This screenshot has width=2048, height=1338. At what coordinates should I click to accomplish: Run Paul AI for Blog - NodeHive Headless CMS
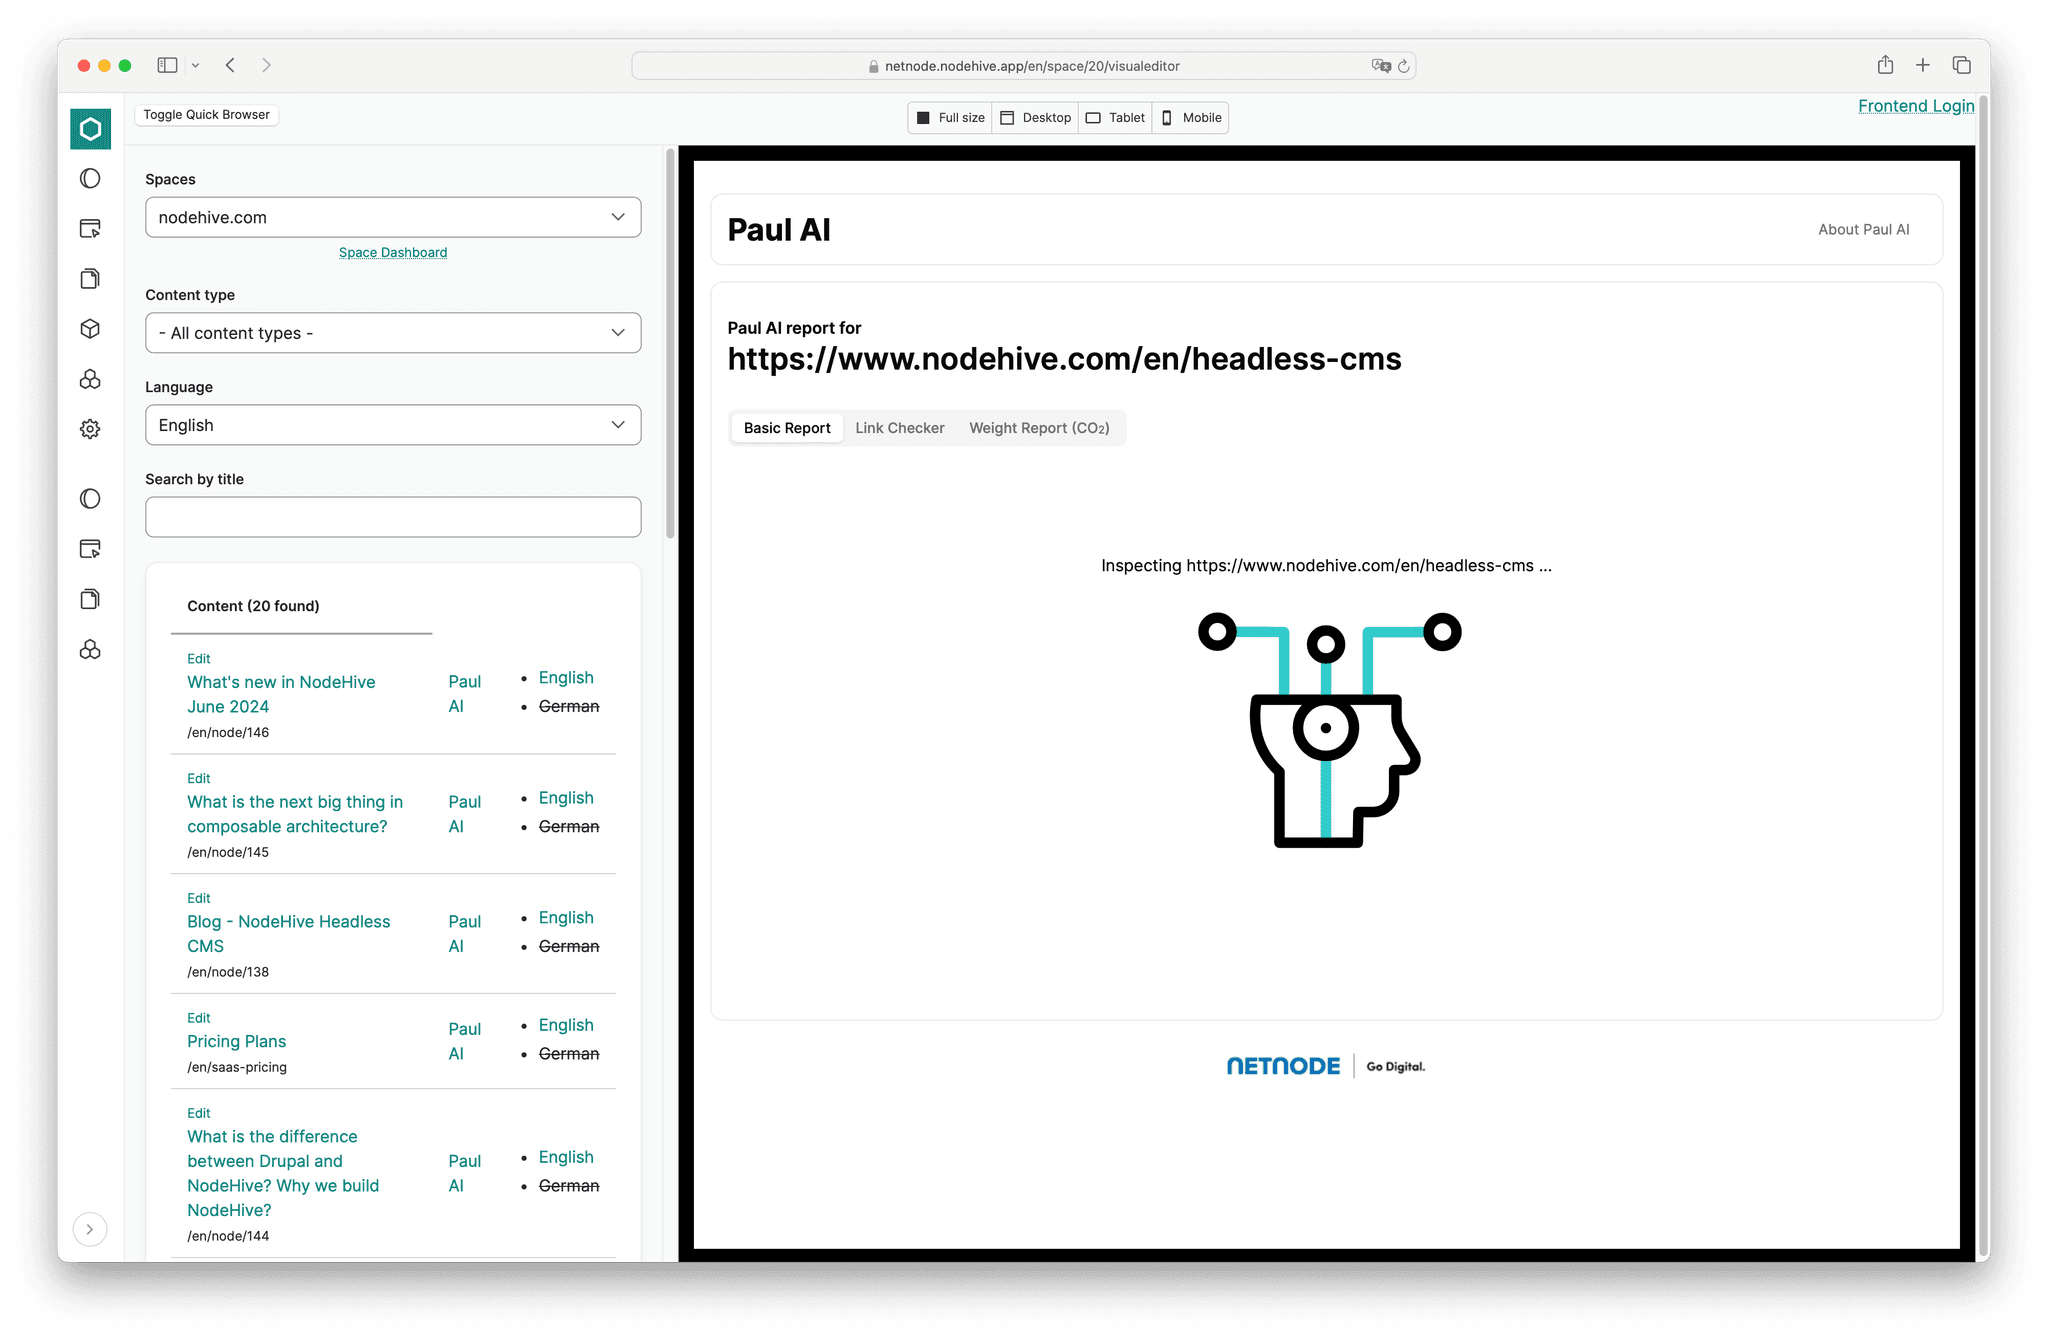tap(464, 934)
